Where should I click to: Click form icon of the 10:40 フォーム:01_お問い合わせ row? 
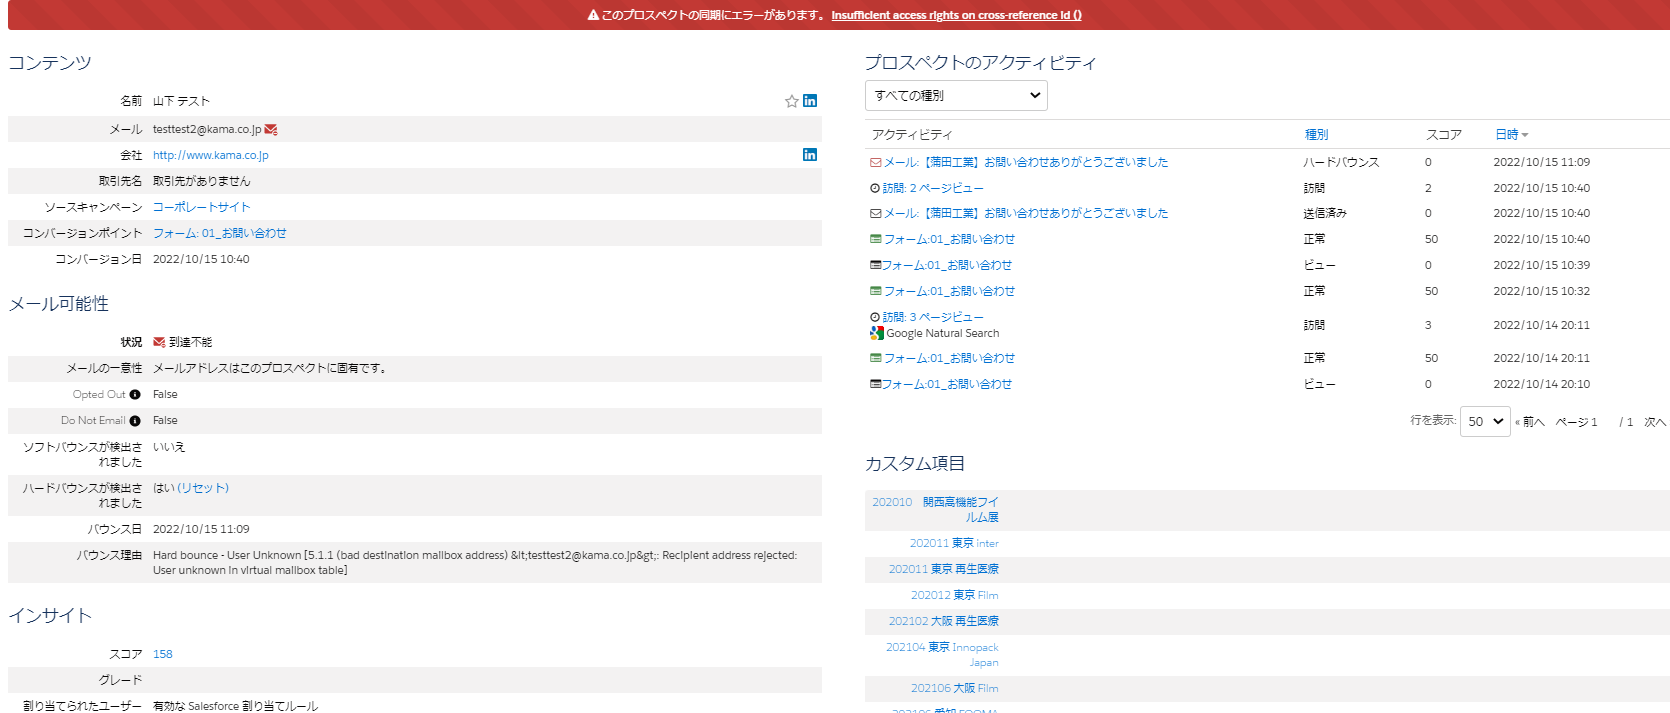[x=876, y=239]
